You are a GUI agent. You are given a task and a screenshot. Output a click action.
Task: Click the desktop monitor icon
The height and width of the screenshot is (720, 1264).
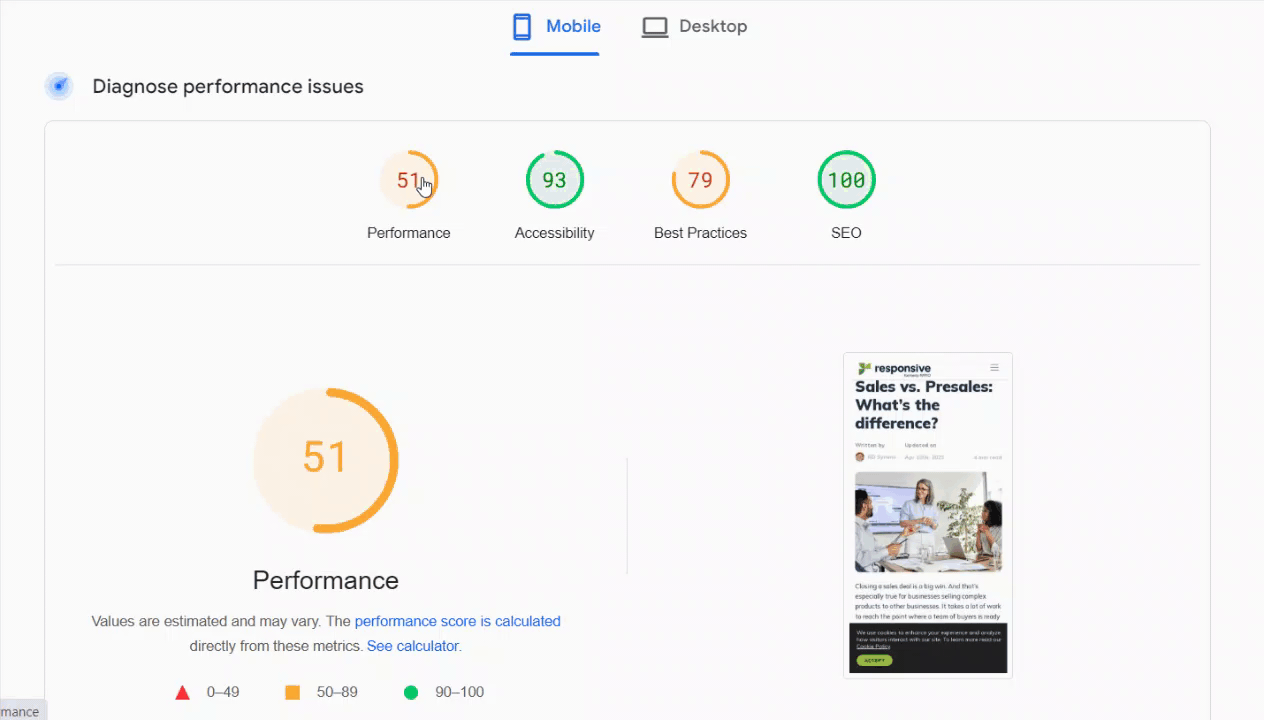click(x=655, y=27)
